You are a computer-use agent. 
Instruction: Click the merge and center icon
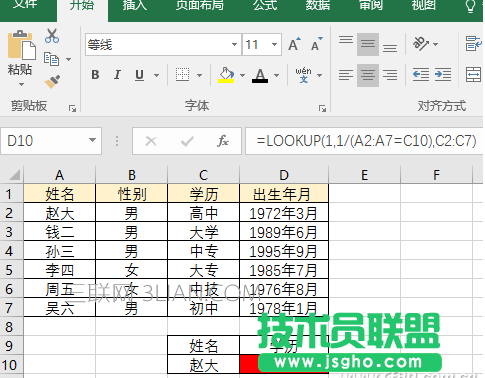(x=473, y=75)
